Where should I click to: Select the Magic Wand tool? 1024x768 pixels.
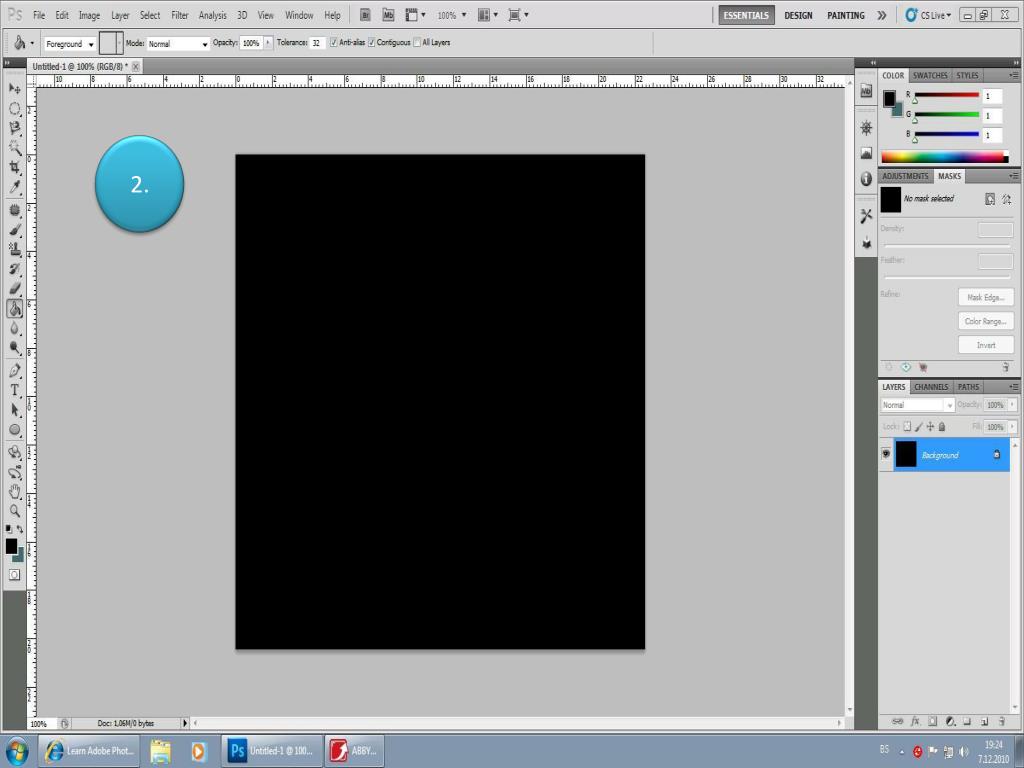pos(14,148)
